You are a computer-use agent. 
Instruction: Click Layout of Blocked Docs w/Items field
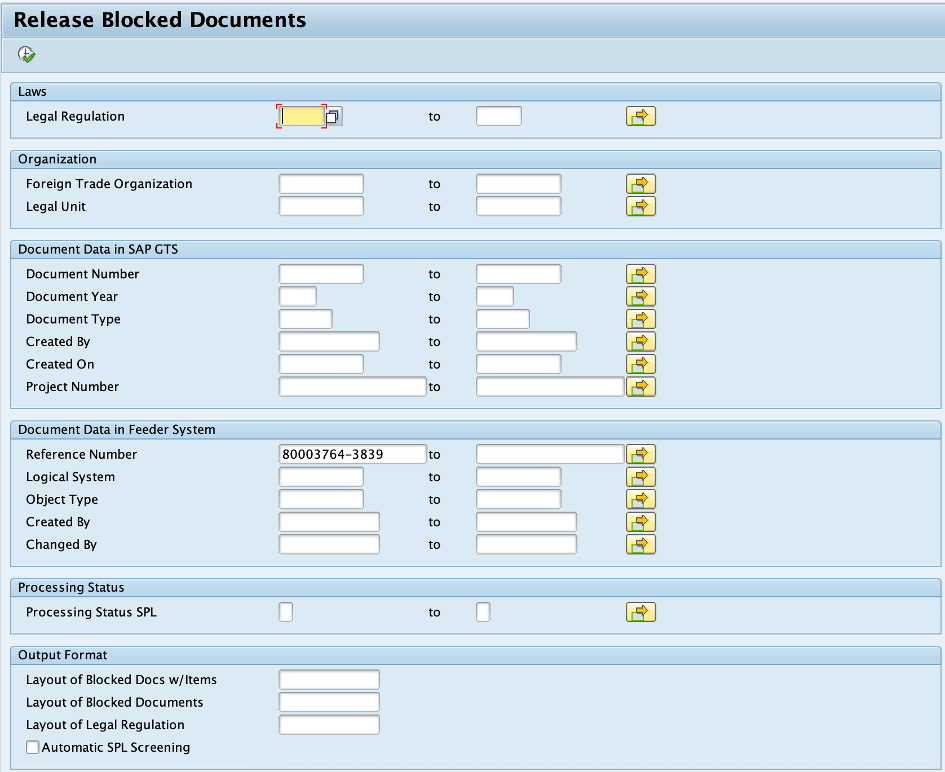click(x=329, y=680)
